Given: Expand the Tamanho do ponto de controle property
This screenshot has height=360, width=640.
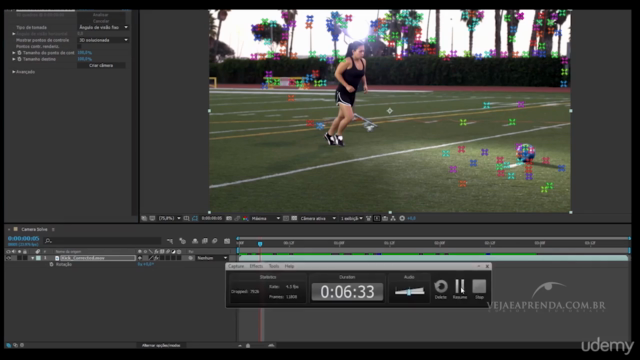Looking at the screenshot, I should click(x=13, y=53).
